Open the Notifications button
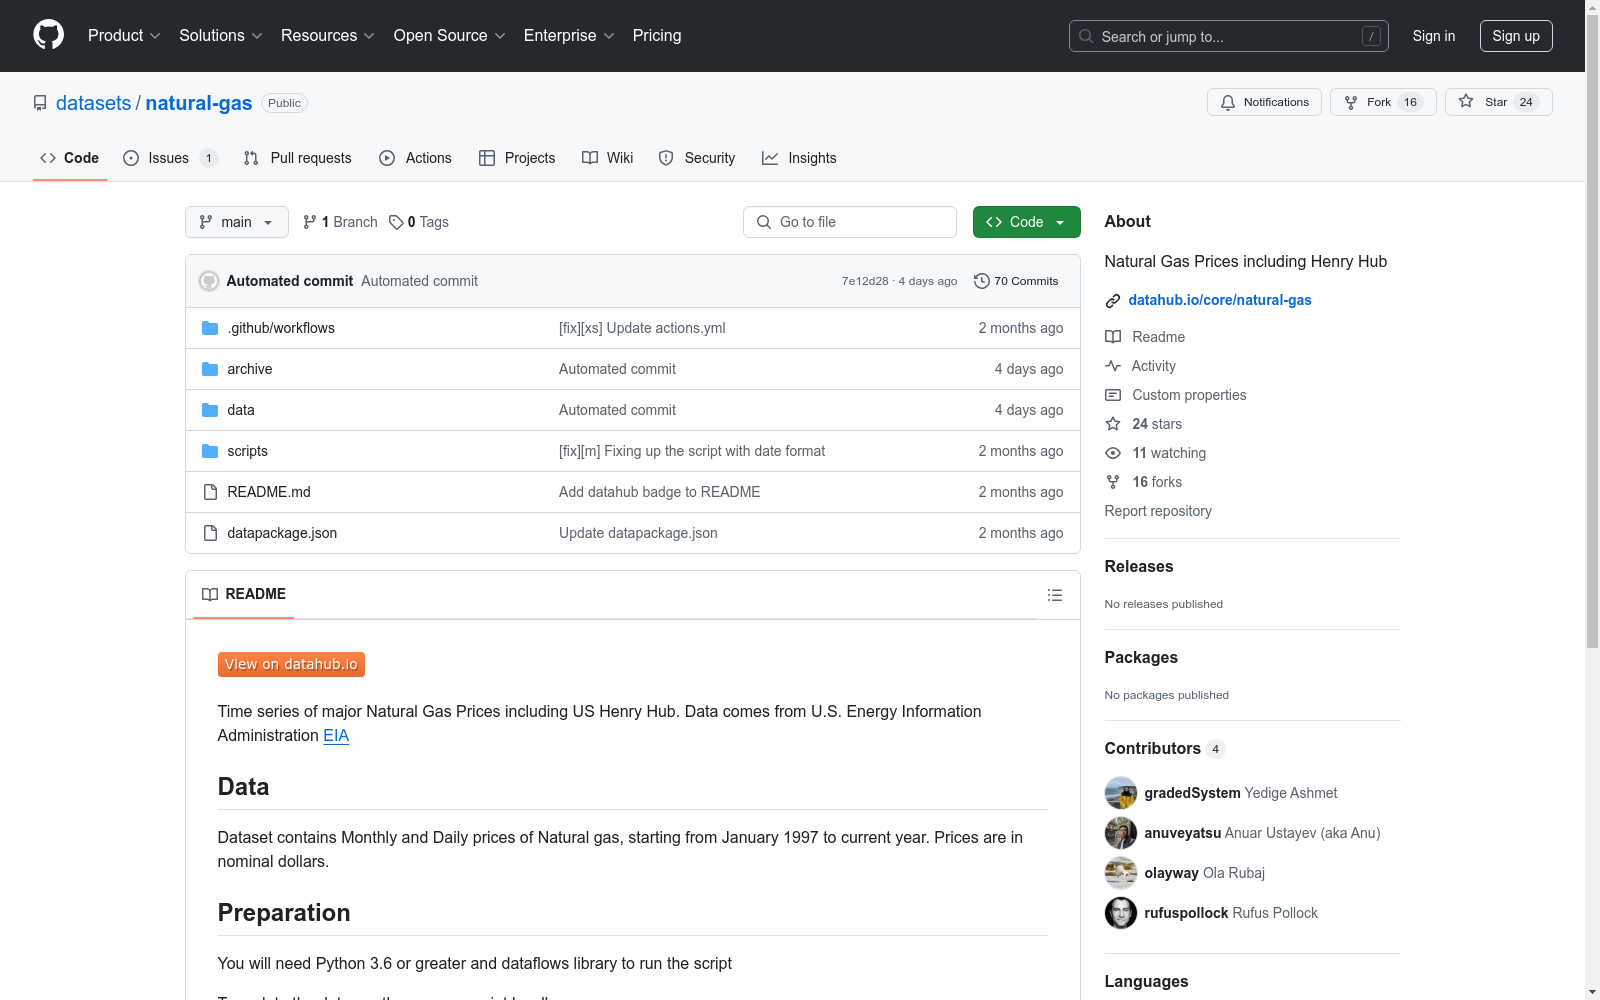 coord(1264,102)
